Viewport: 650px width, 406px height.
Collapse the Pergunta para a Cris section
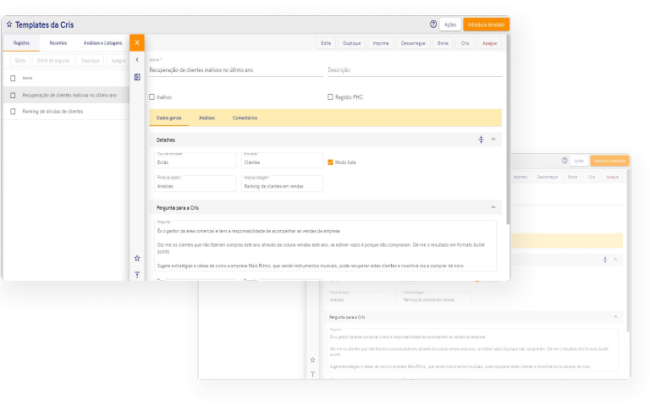coord(493,207)
